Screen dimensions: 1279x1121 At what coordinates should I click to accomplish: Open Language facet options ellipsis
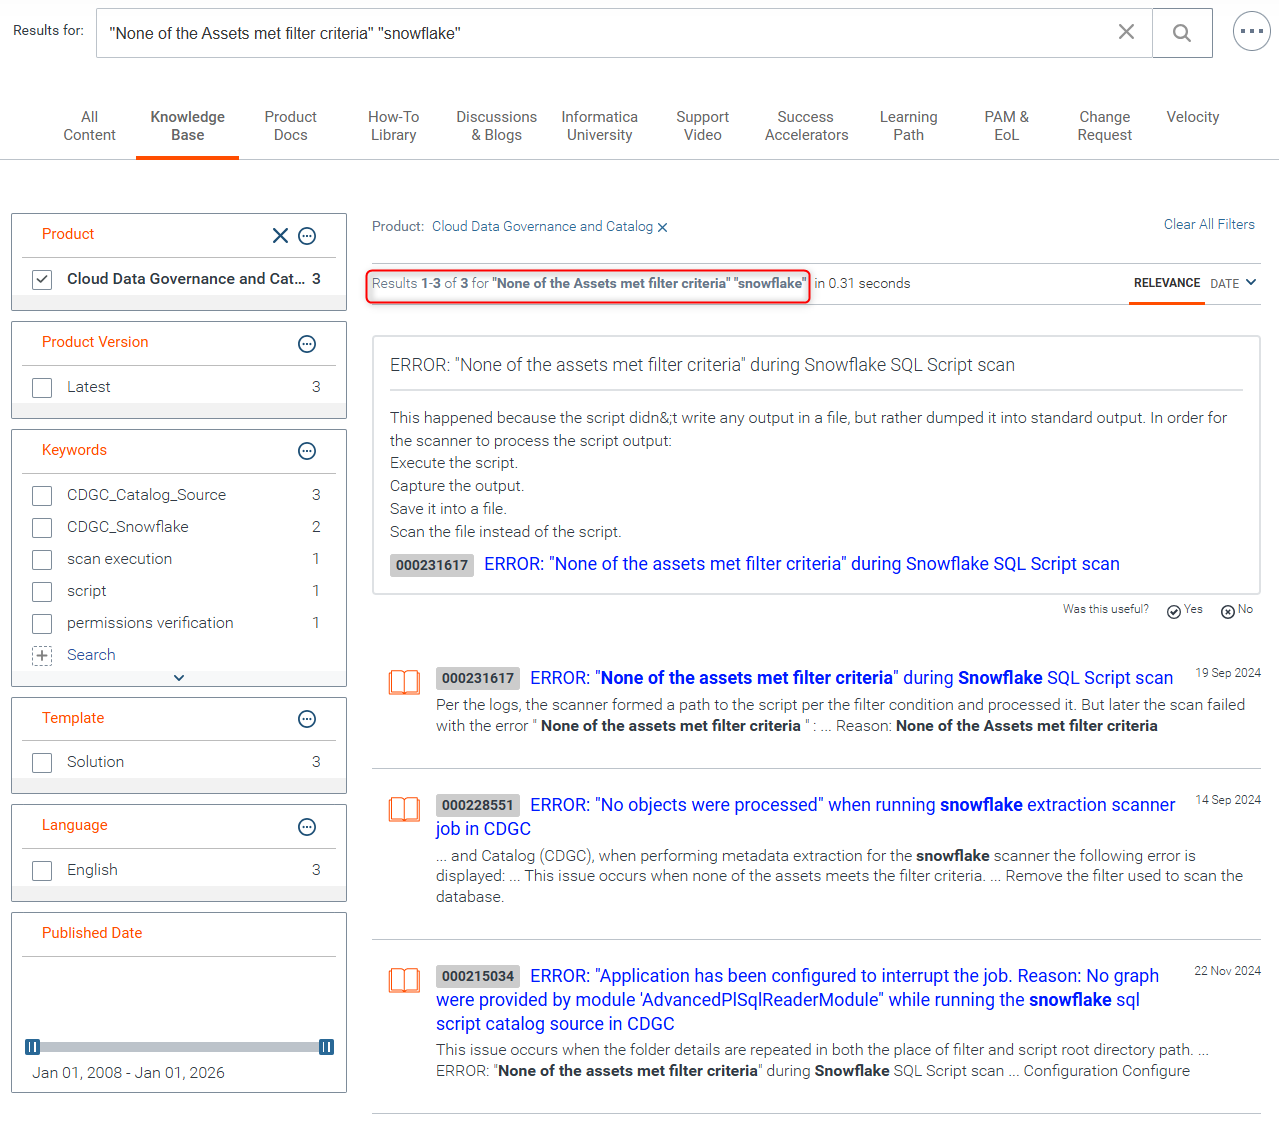point(307,827)
